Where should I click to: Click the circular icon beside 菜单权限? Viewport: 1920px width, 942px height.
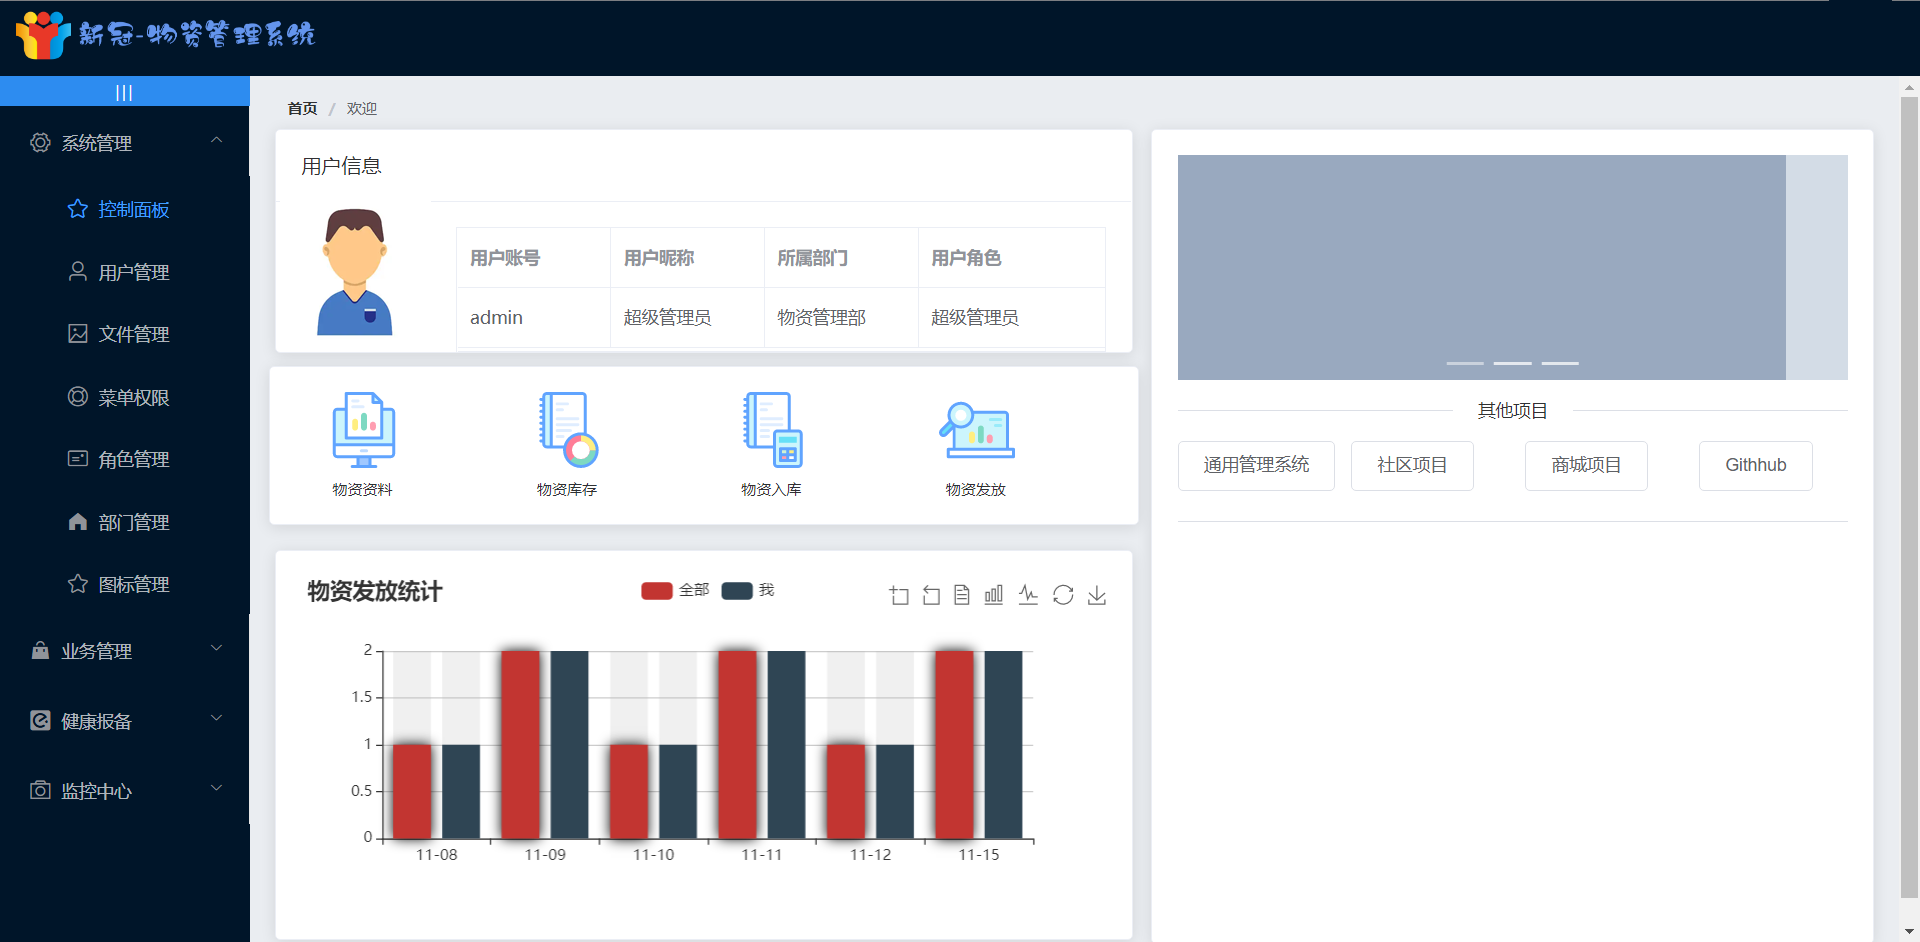pyautogui.click(x=77, y=396)
